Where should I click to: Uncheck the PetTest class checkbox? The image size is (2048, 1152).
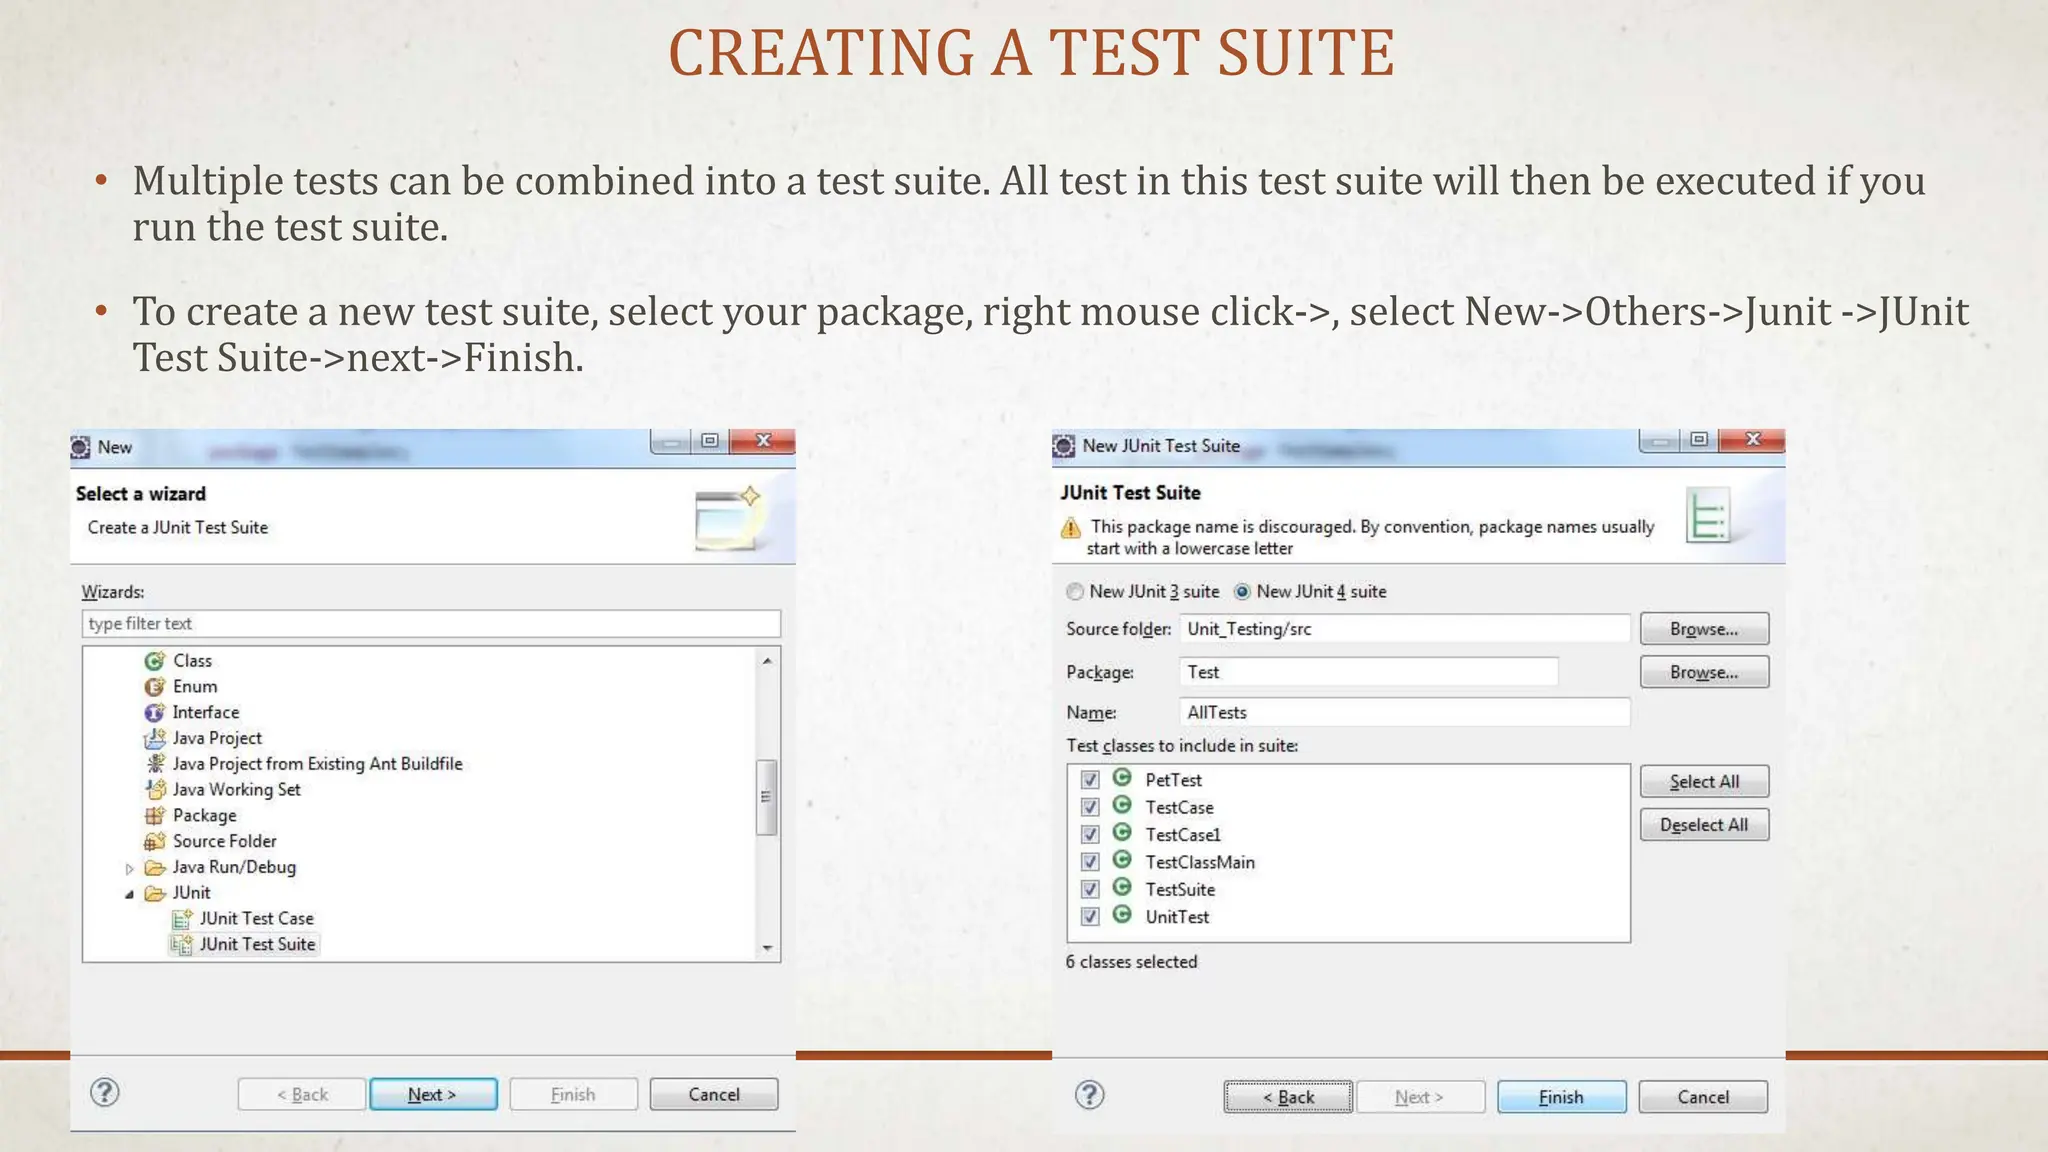click(x=1090, y=780)
